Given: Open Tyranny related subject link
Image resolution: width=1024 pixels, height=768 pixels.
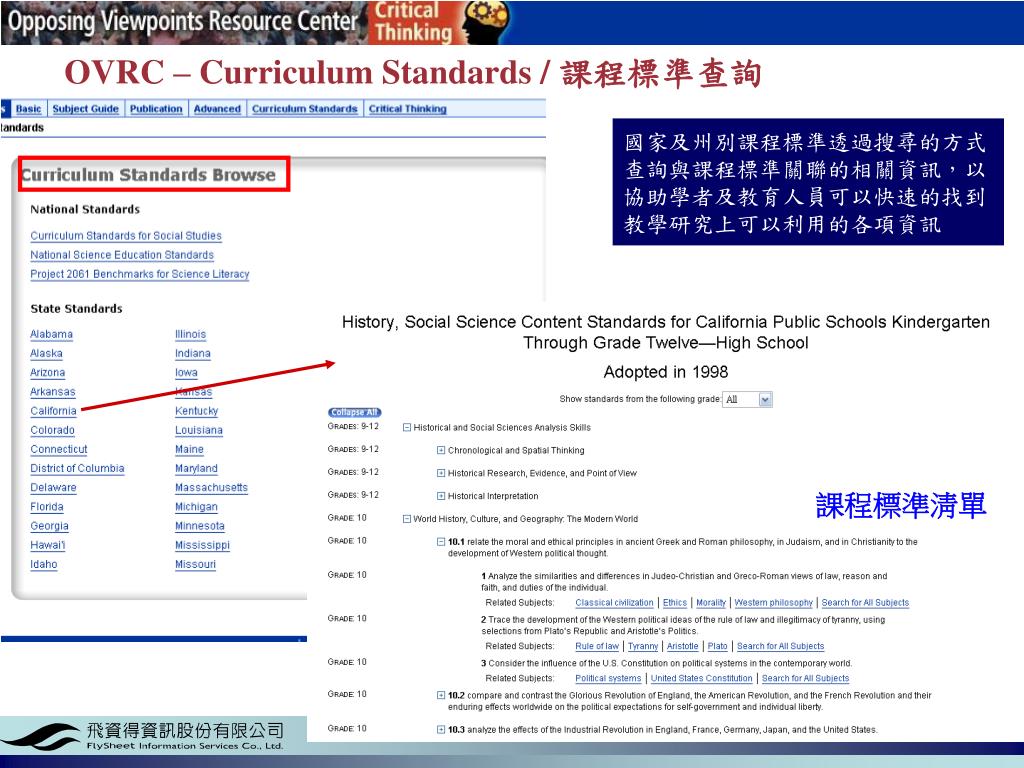Looking at the screenshot, I should click(643, 647).
